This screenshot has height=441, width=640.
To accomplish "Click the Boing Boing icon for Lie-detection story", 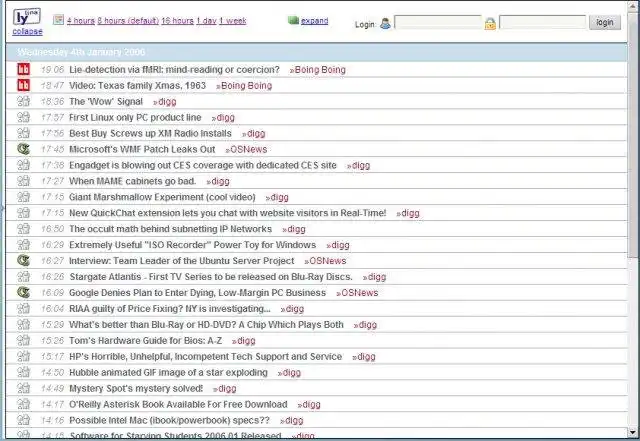I will 24,69.
